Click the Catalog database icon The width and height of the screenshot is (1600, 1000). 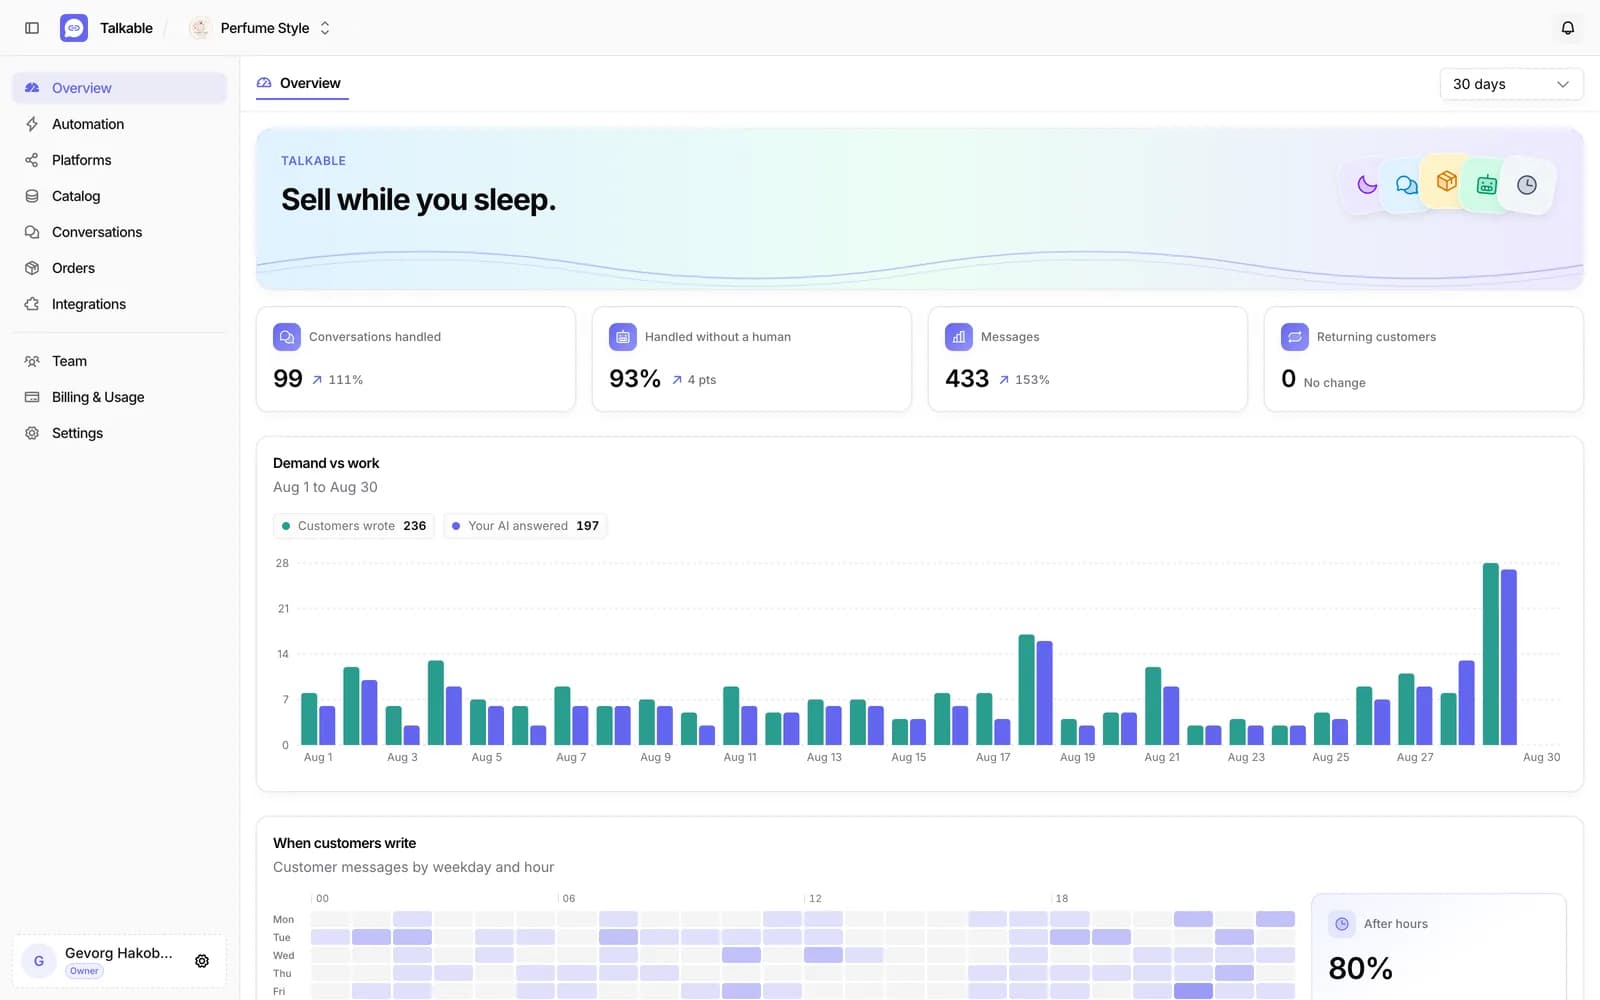coord(32,196)
